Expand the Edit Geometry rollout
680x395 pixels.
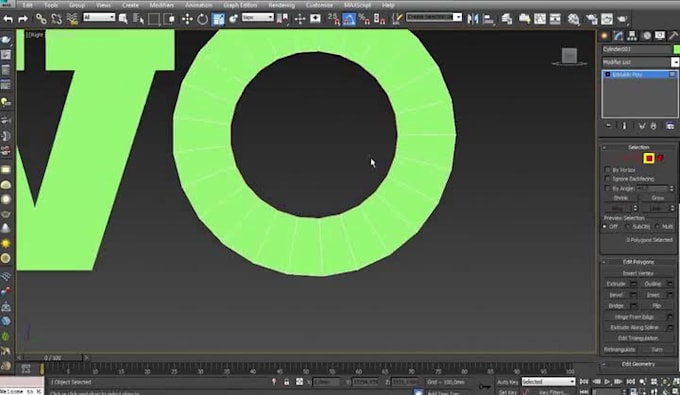pyautogui.click(x=638, y=364)
